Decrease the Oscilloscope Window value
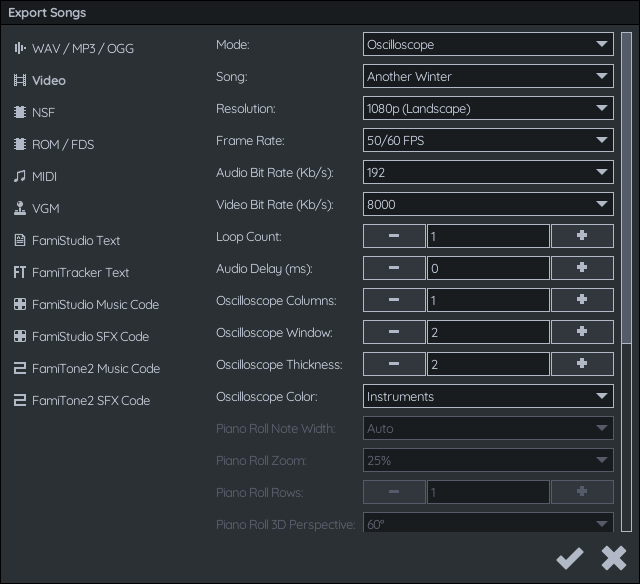 394,332
